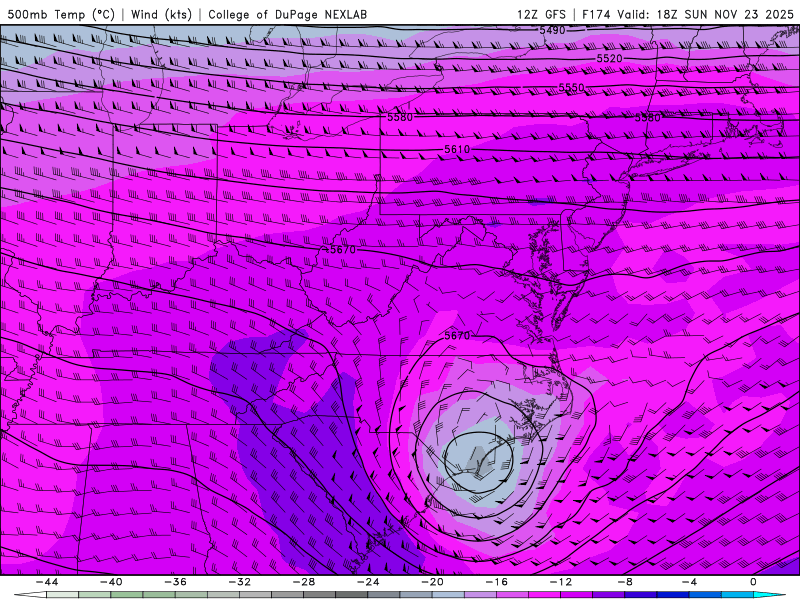
Task: Click the -24 color scale label
Action: point(368,582)
